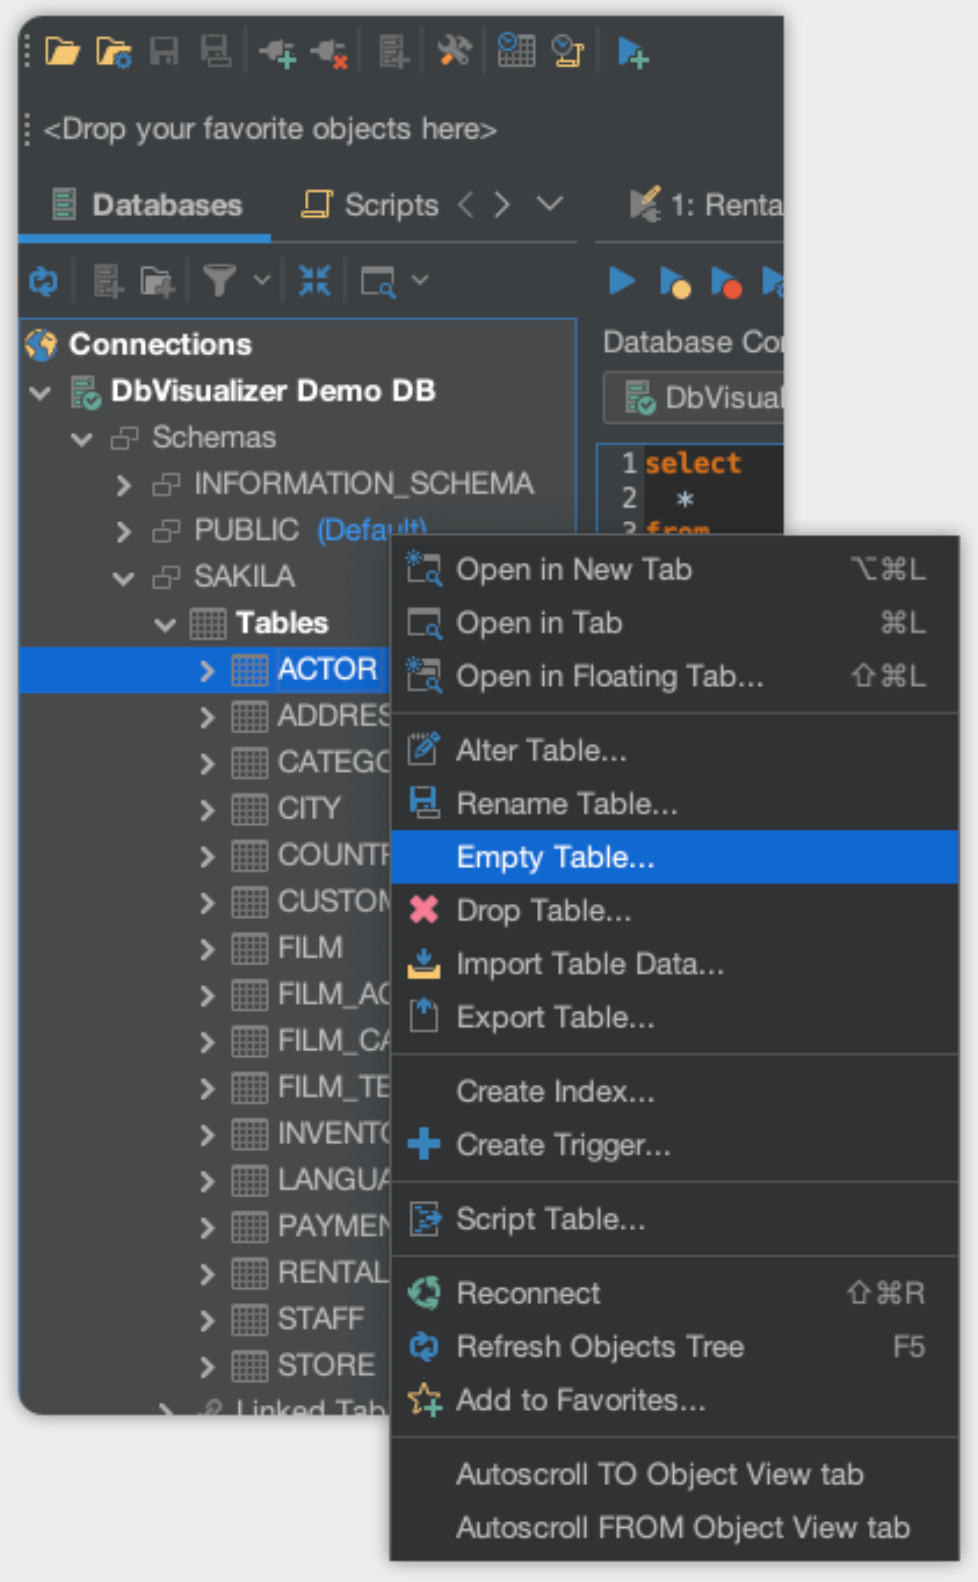Click the red X icon next to Drop Table
The height and width of the screenshot is (1582, 978).
(x=424, y=910)
